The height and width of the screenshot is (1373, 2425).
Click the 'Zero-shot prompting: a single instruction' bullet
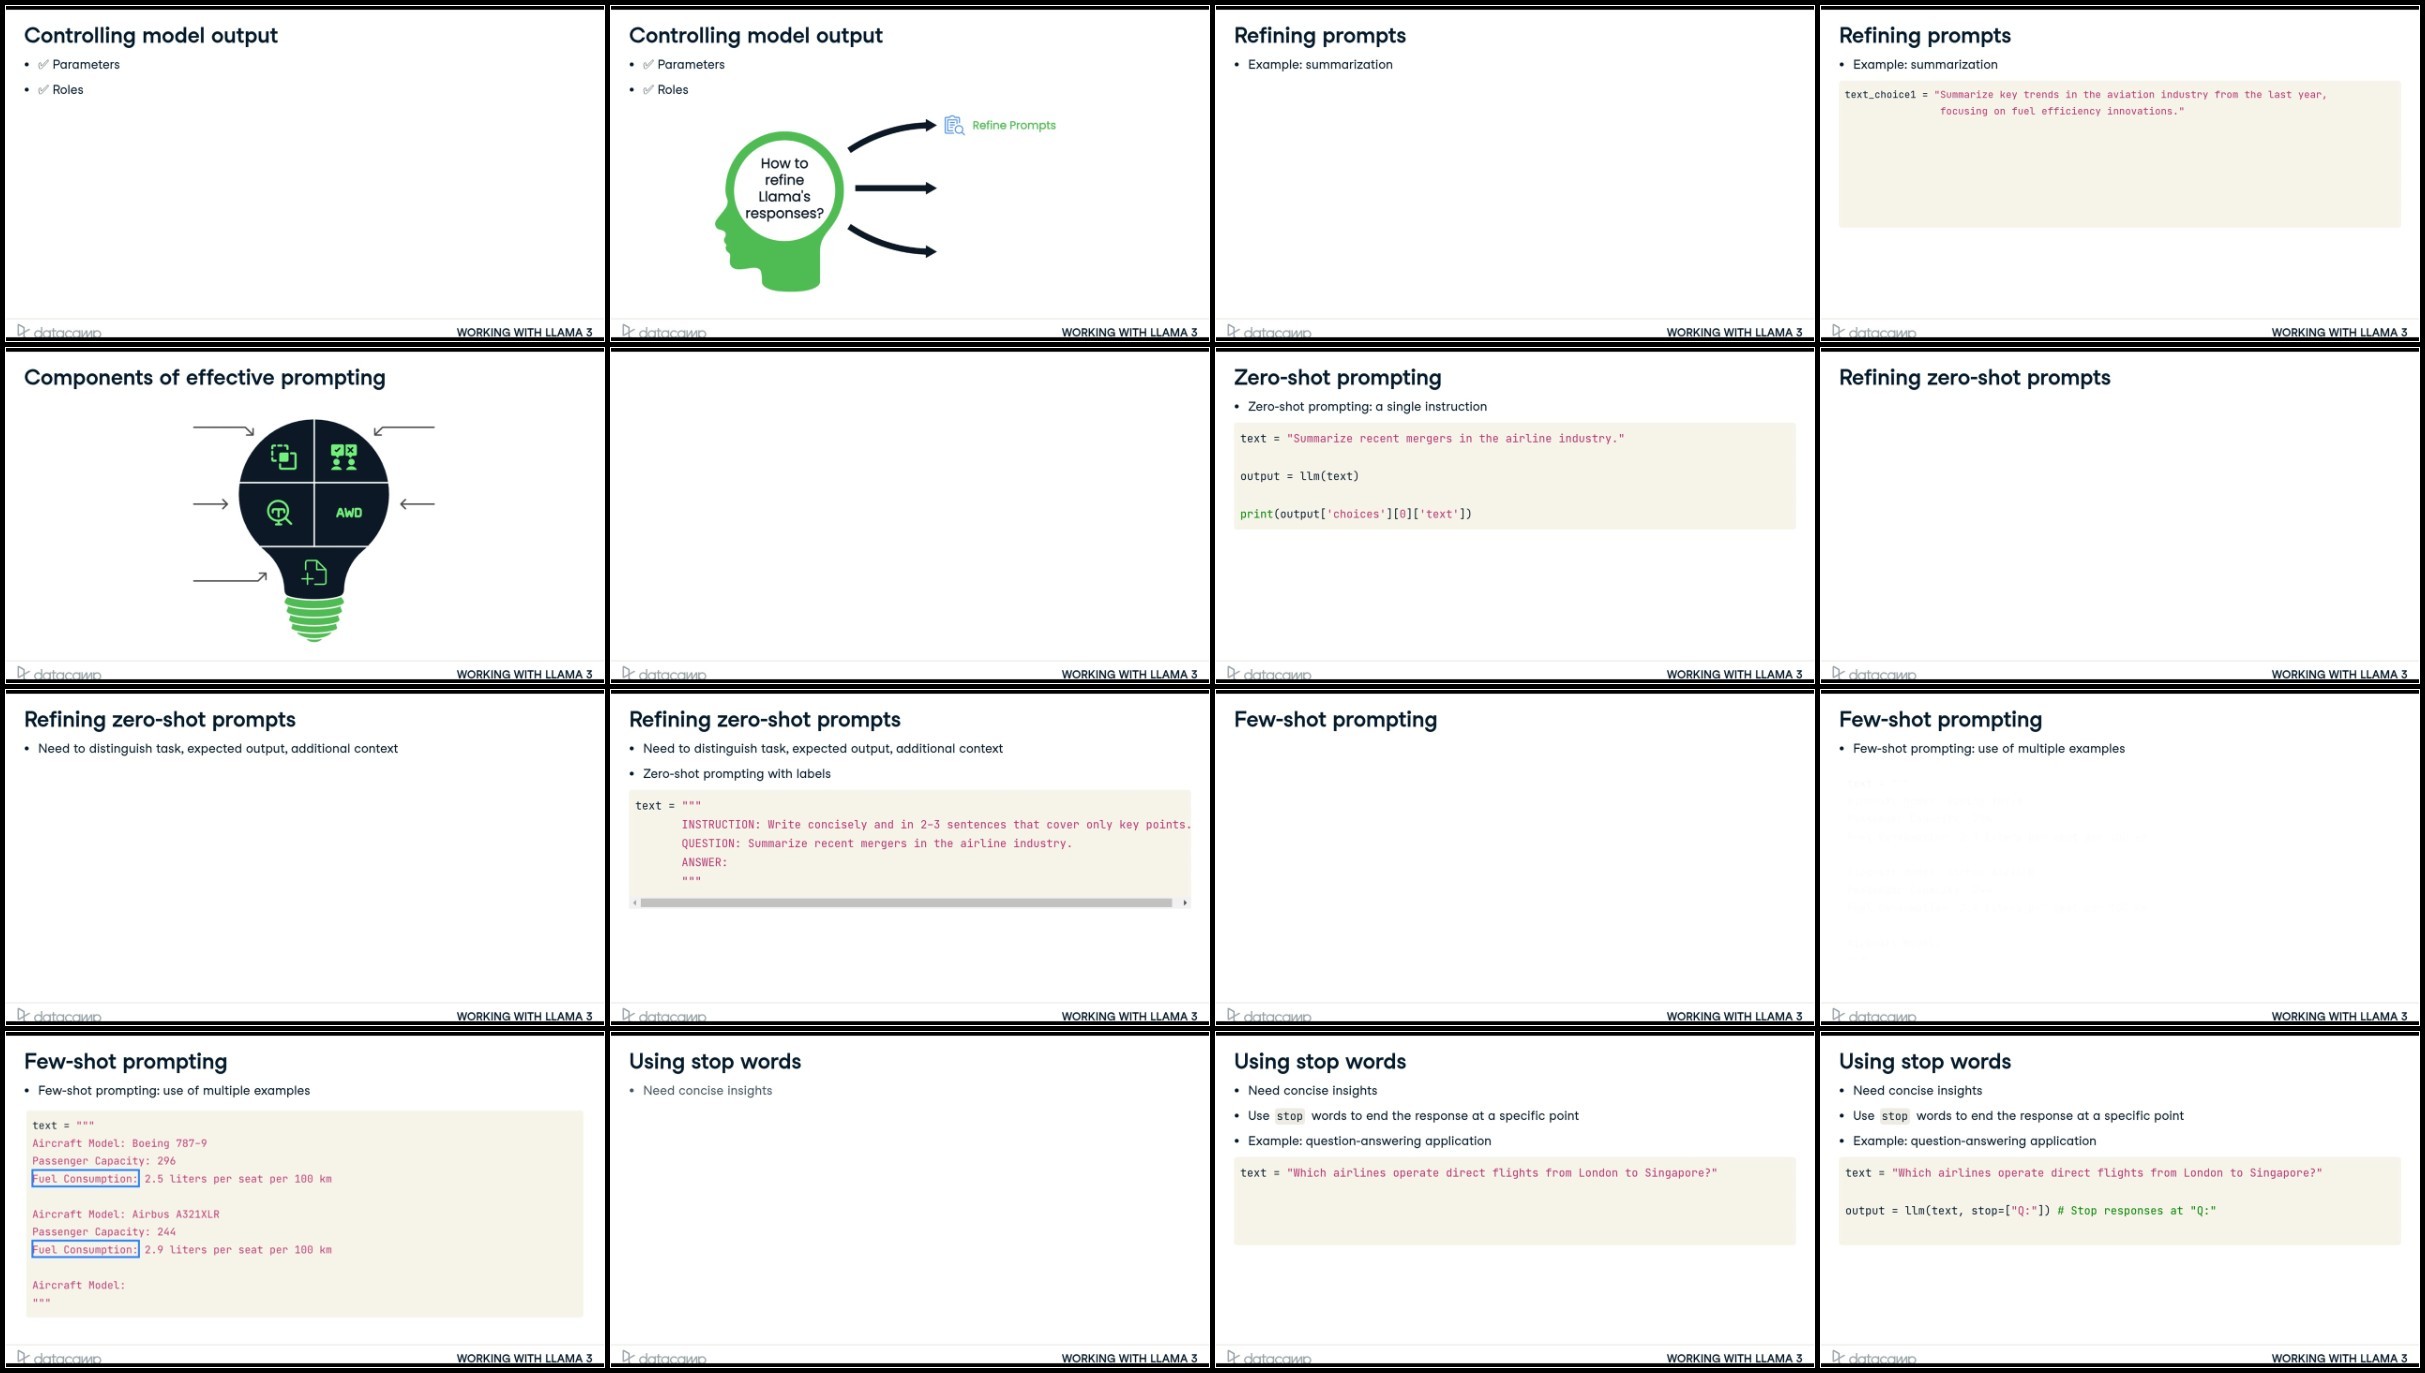(x=1367, y=406)
